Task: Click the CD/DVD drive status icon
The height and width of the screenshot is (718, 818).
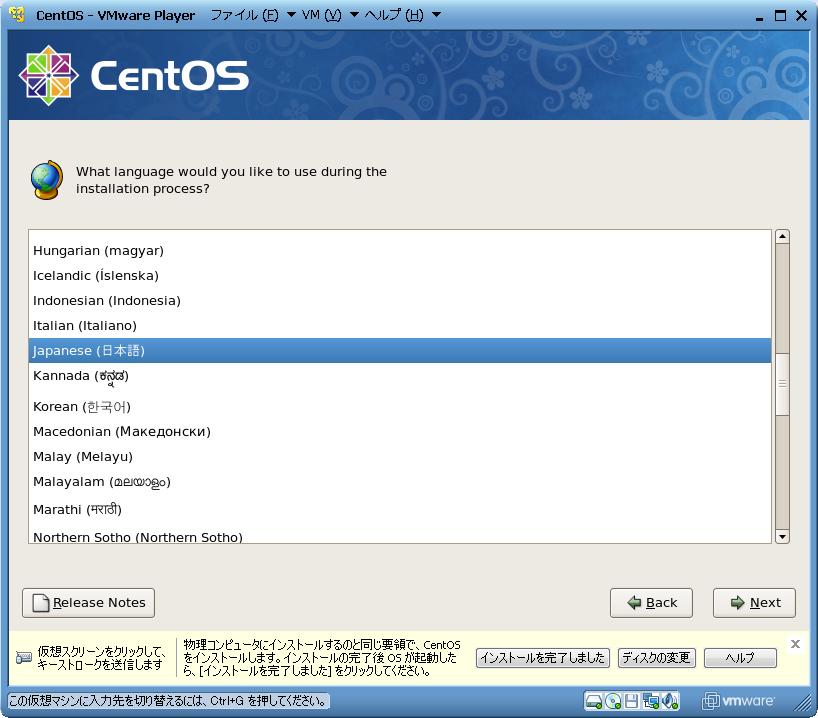Action: [613, 701]
